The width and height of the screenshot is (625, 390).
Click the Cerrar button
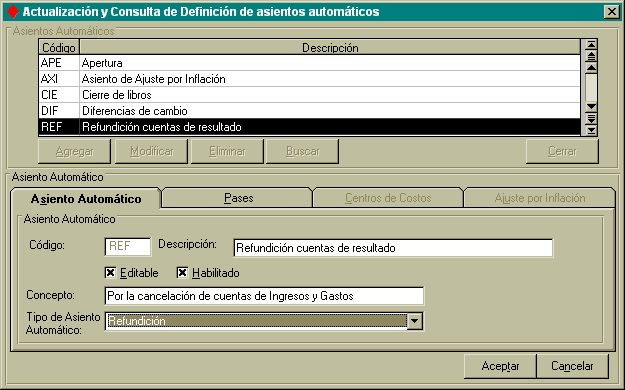[x=562, y=152]
